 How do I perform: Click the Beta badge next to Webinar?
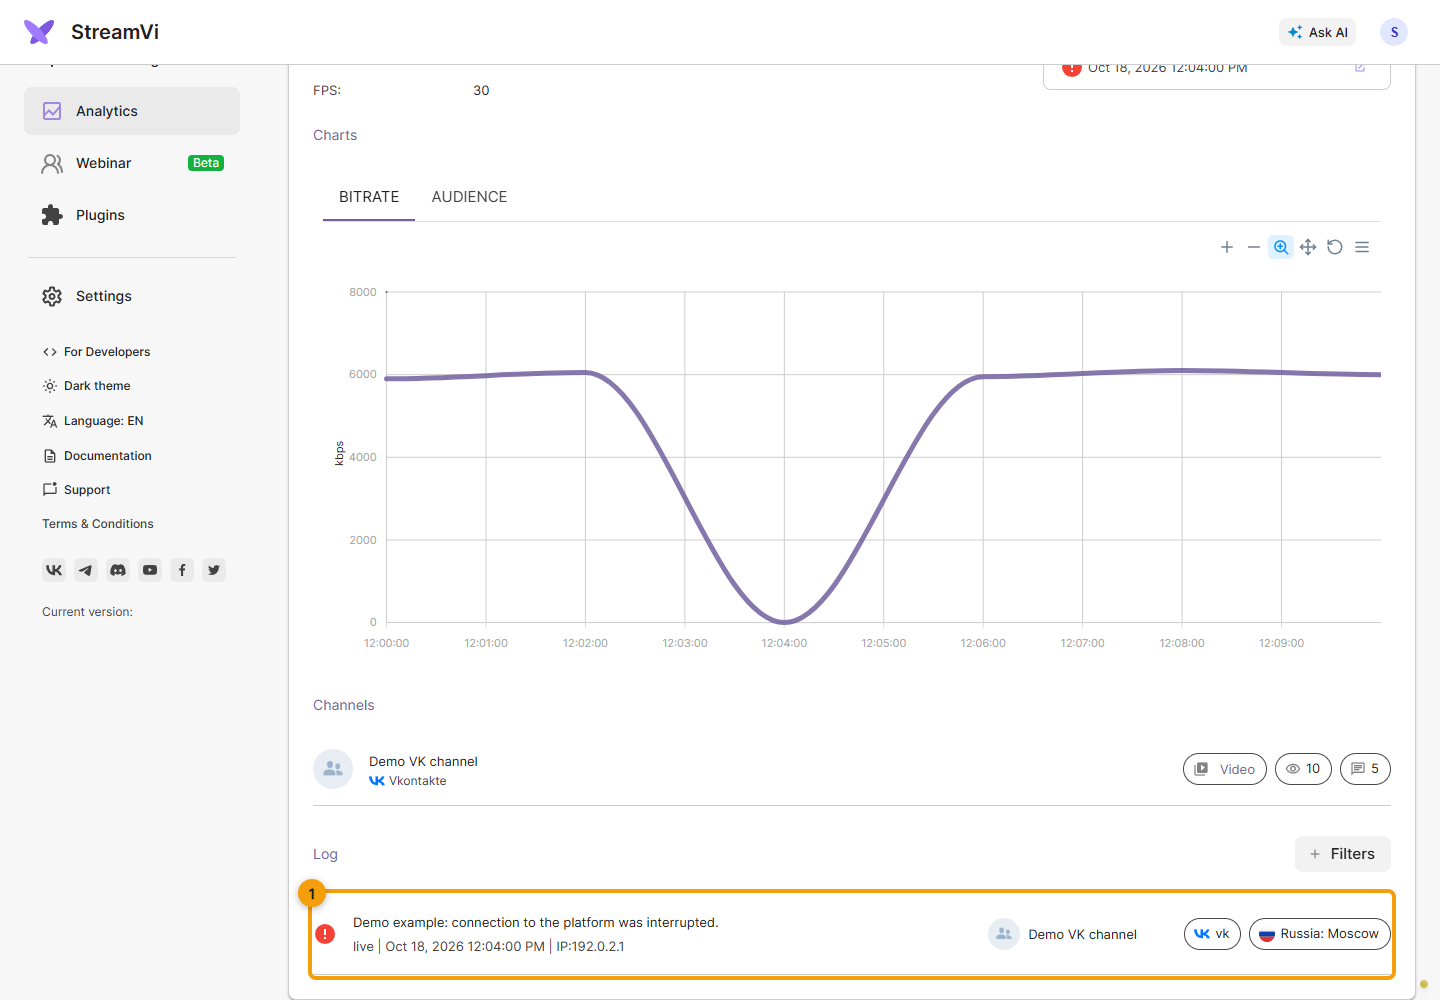[x=206, y=163]
